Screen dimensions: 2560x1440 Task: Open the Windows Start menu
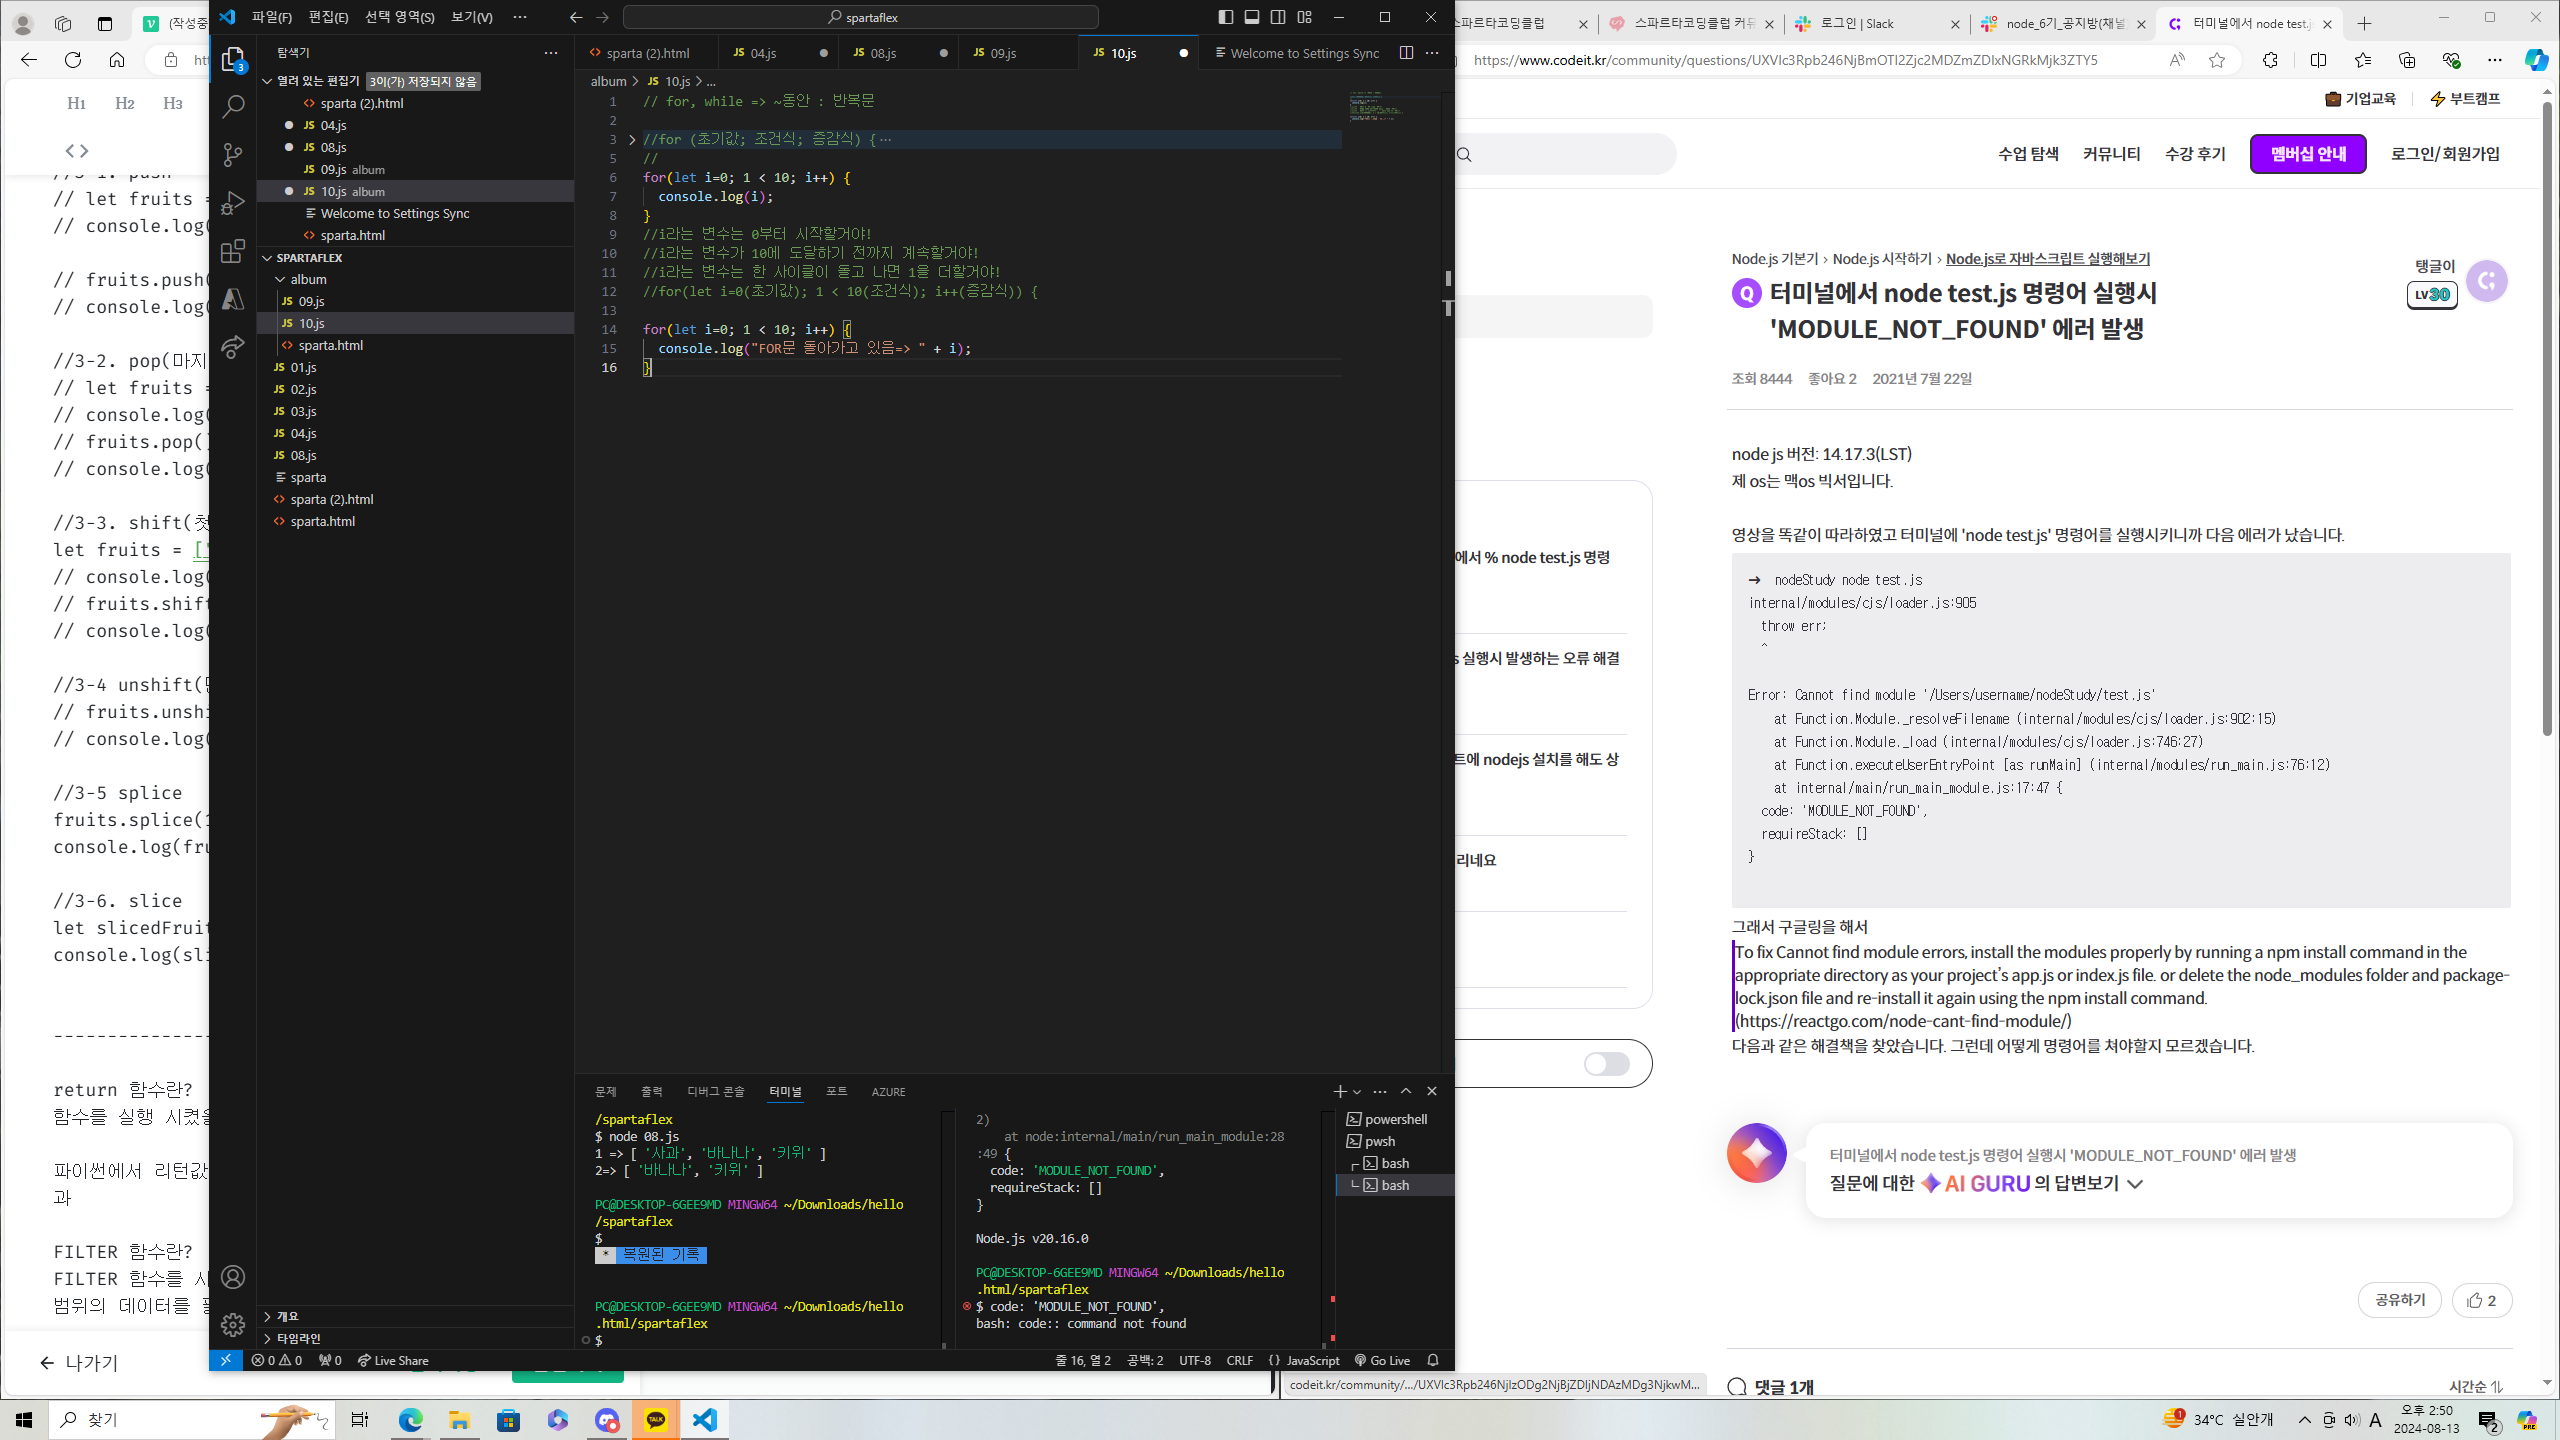(24, 1420)
